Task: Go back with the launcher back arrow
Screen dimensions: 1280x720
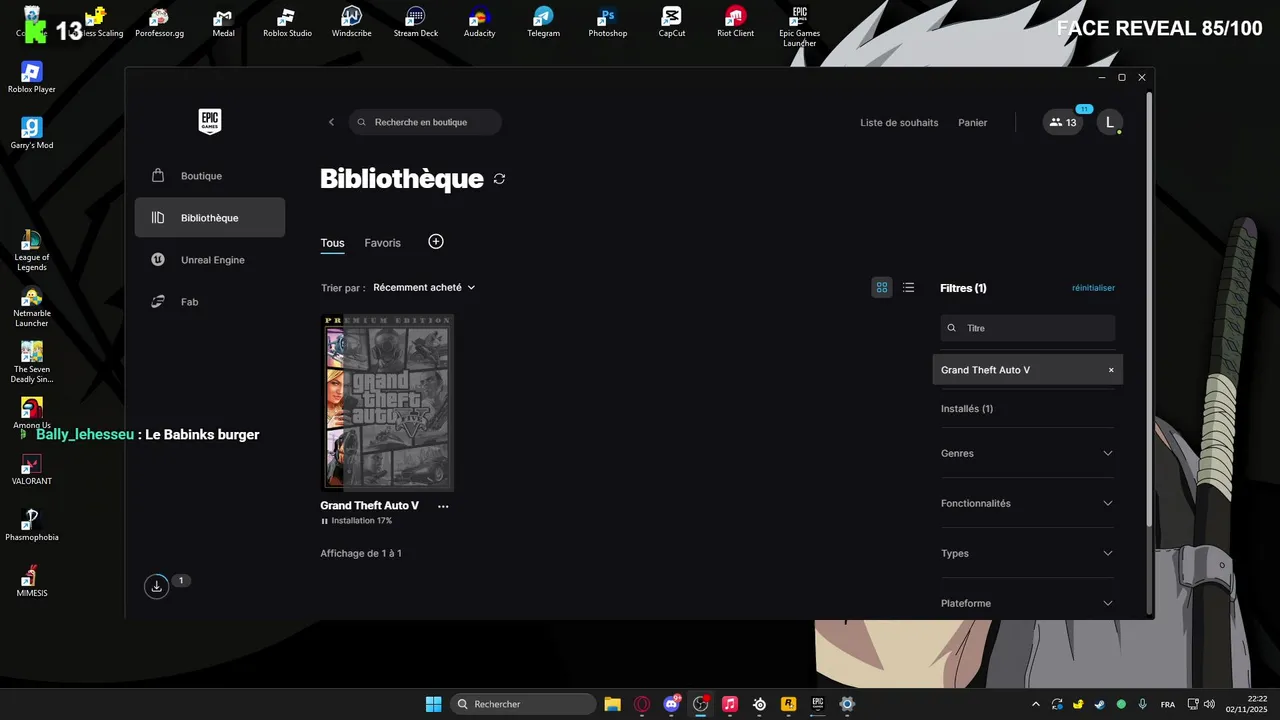Action: pyautogui.click(x=332, y=122)
